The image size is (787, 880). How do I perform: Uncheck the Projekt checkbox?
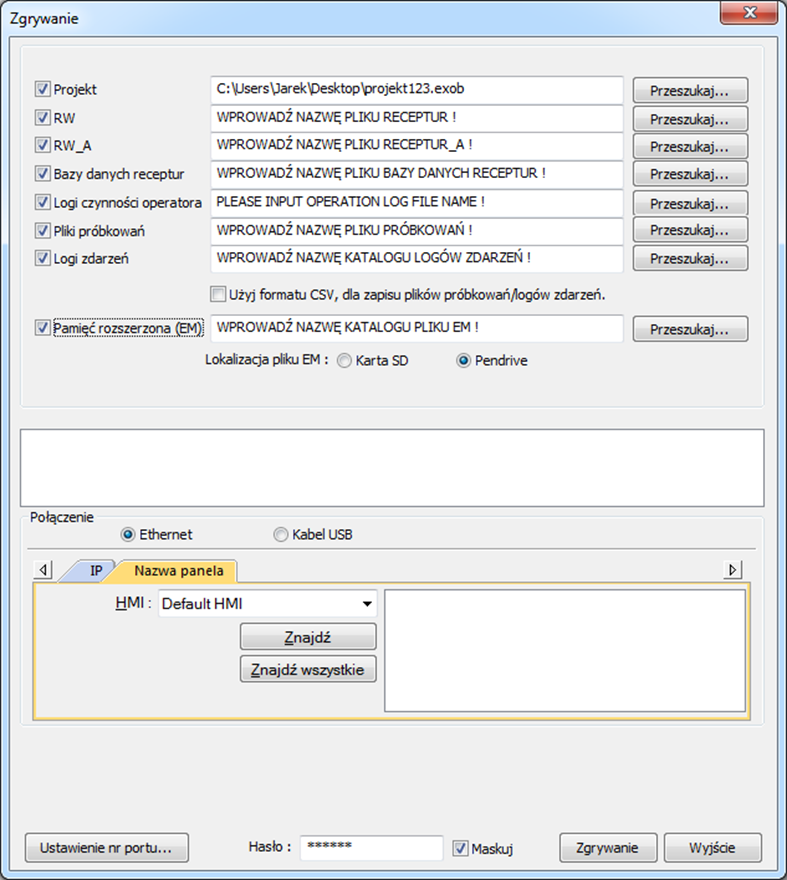(x=43, y=89)
